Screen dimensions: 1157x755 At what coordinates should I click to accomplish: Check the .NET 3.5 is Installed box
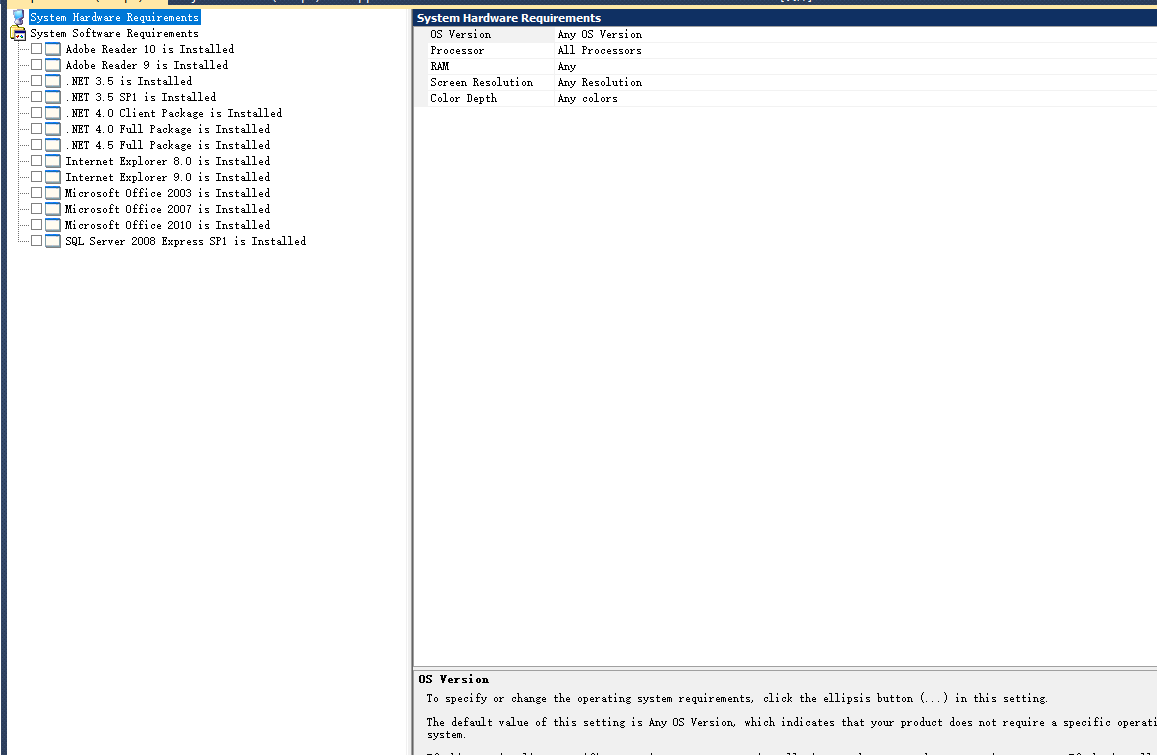coord(36,80)
